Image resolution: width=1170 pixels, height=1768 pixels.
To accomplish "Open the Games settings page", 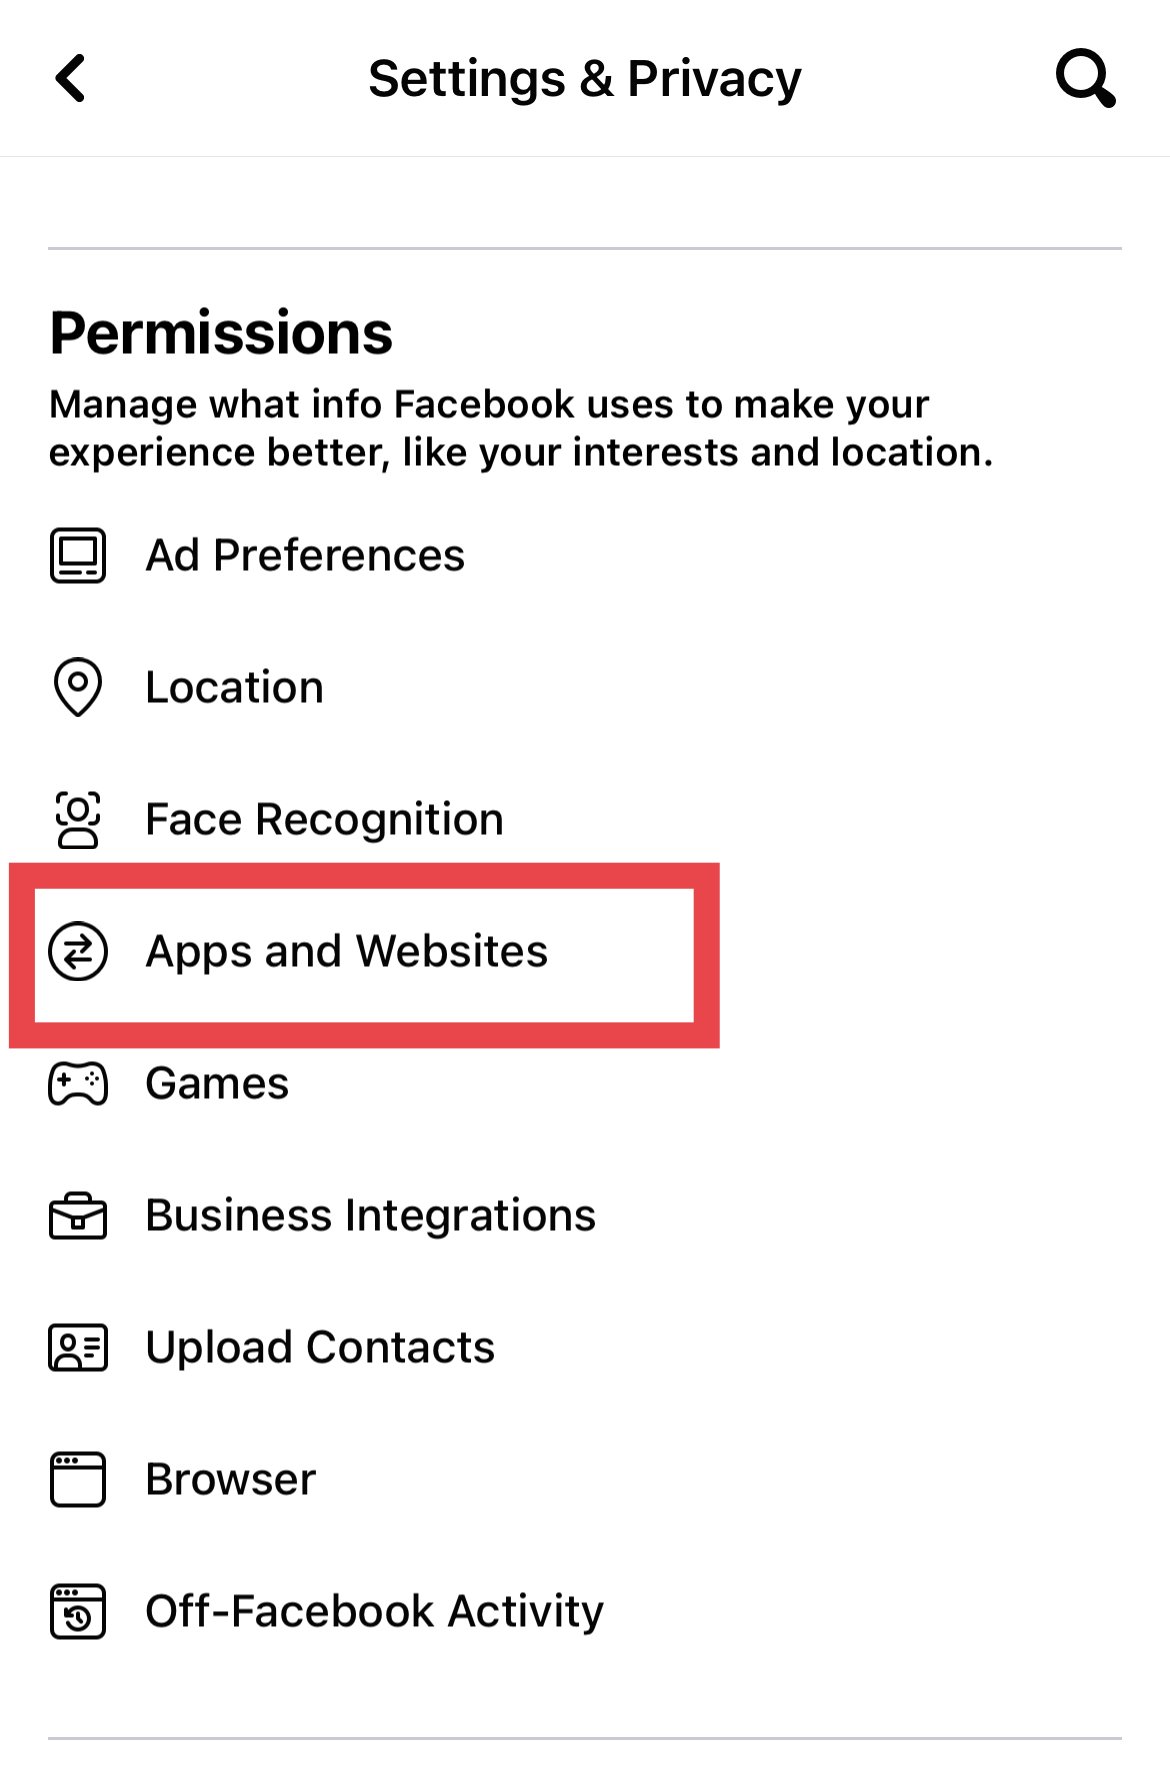I will (216, 1084).
